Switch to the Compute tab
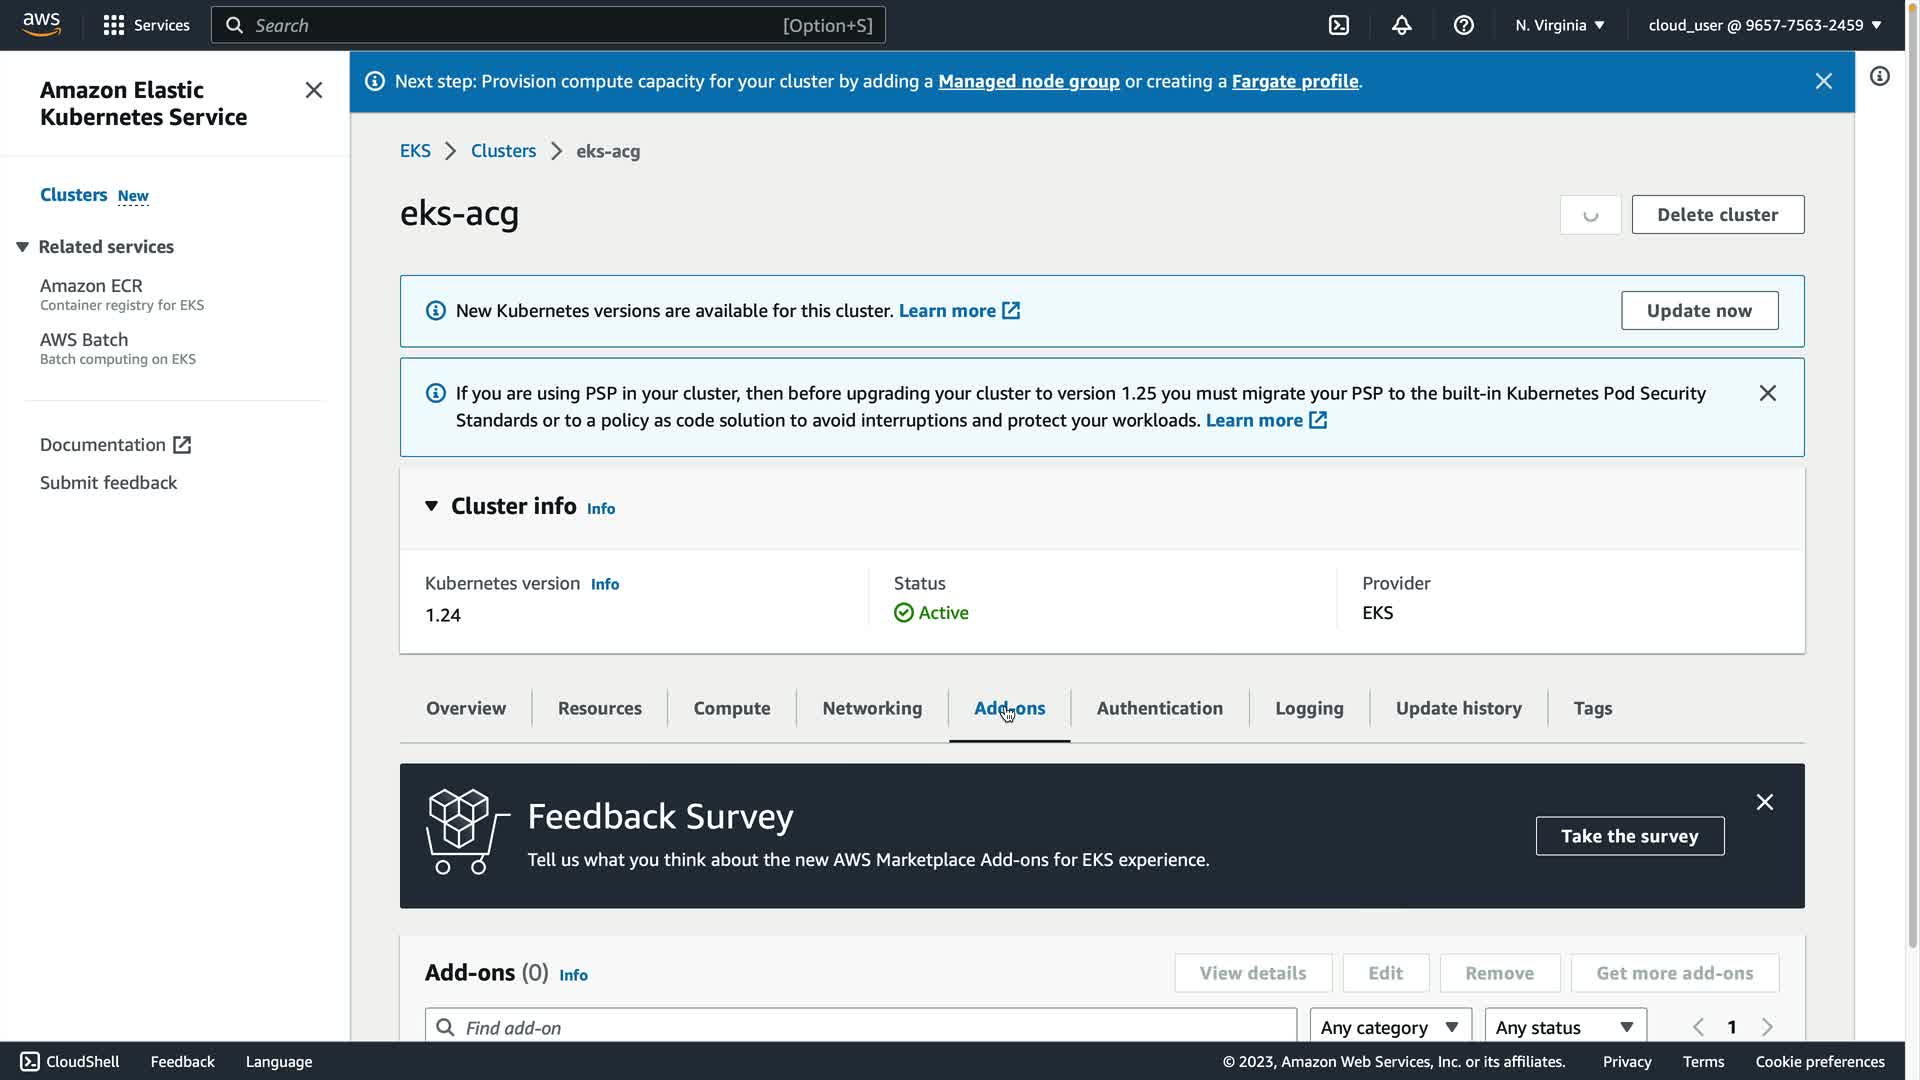 [x=731, y=708]
